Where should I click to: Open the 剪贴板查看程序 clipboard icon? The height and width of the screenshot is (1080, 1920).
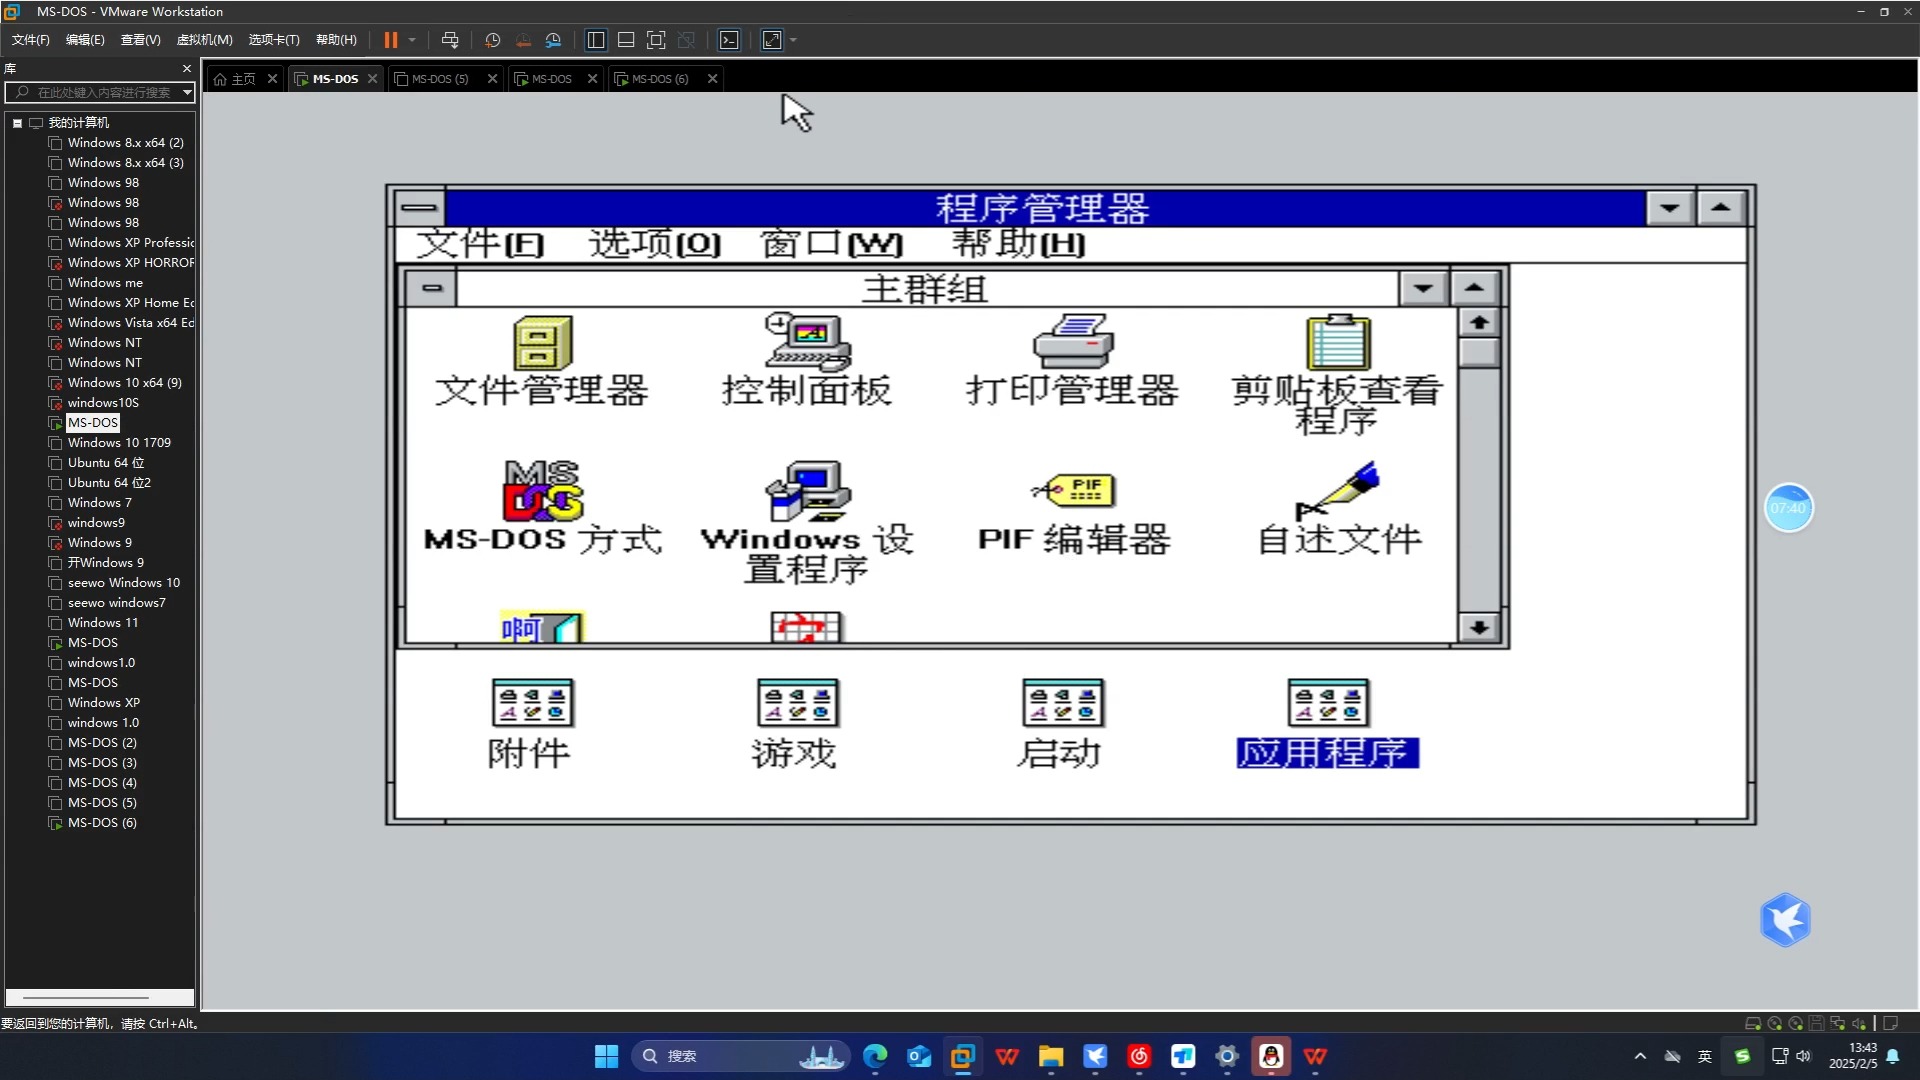[1338, 342]
